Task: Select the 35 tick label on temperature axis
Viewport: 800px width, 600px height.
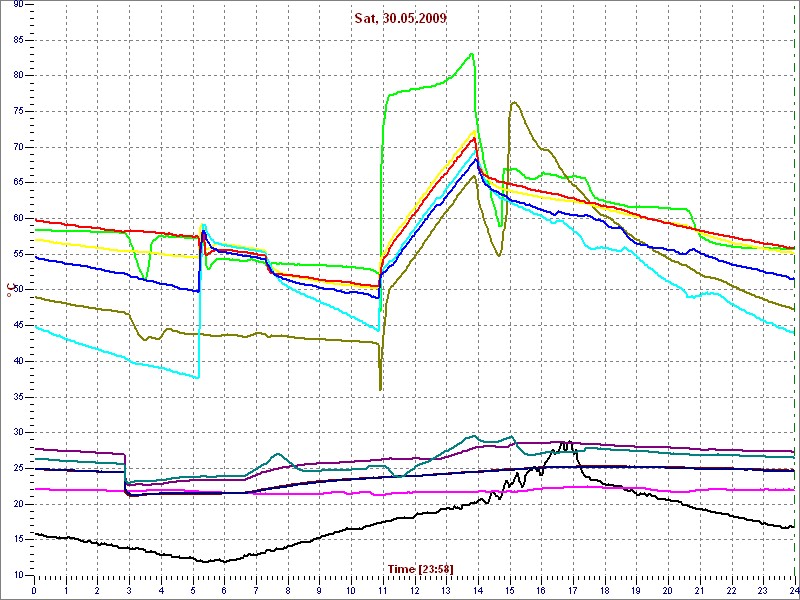Action: (17, 397)
